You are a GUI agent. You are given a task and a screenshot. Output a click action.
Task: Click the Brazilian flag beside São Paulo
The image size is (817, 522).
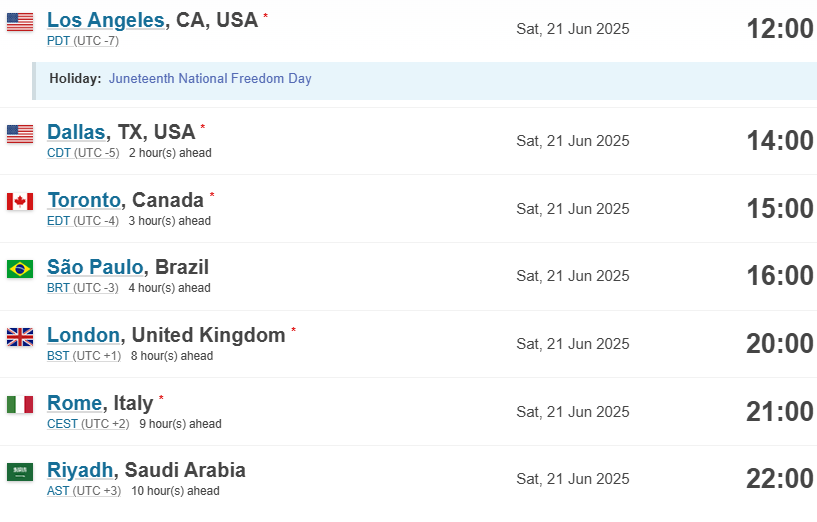[x=20, y=269]
